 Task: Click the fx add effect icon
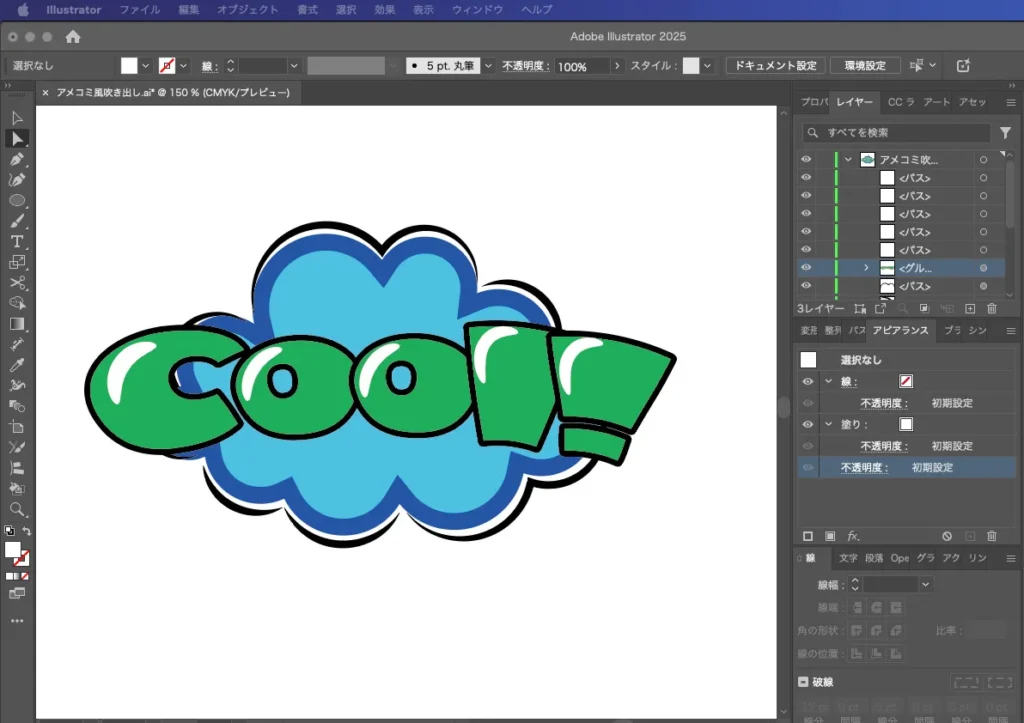tap(853, 537)
